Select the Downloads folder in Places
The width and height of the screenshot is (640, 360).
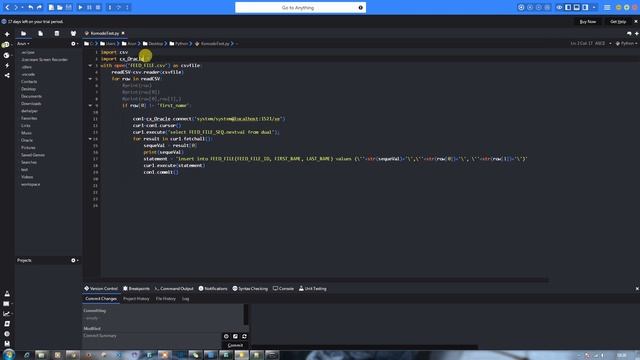point(31,104)
